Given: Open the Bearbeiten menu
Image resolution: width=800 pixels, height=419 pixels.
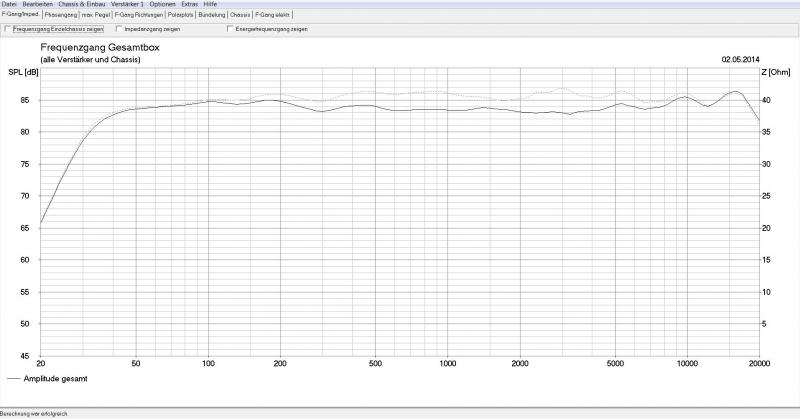Looking at the screenshot, I should point(37,4).
